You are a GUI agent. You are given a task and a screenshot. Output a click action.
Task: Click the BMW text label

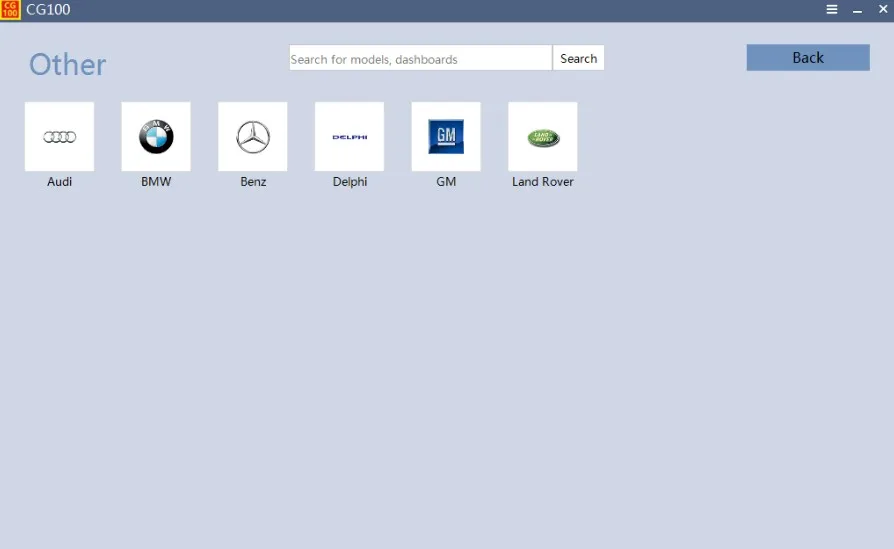point(156,182)
